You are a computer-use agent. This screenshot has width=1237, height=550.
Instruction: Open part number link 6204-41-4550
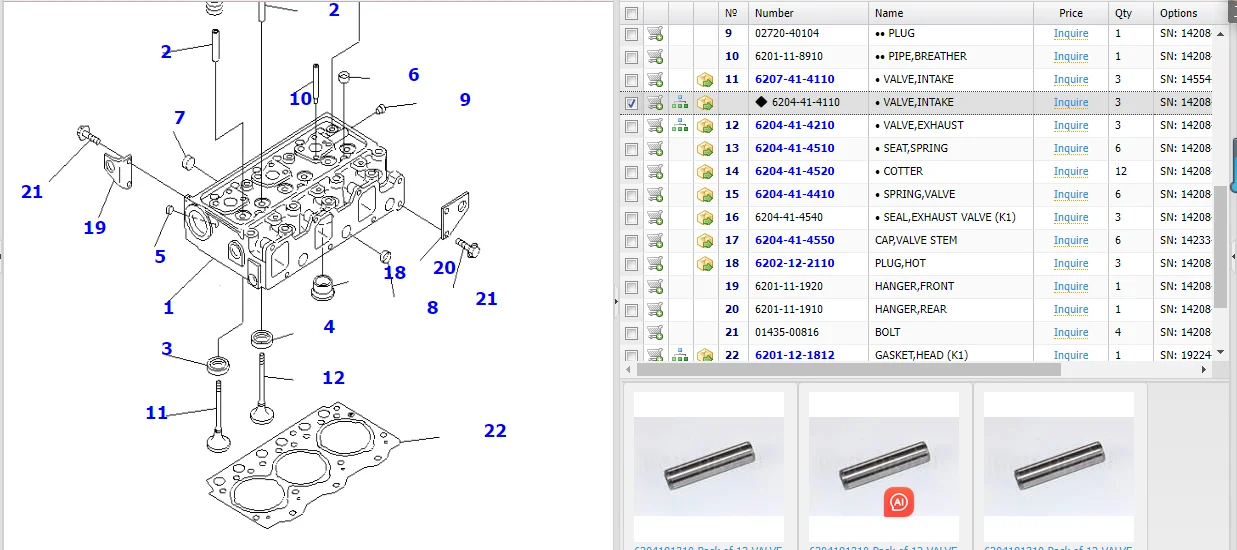coord(794,241)
